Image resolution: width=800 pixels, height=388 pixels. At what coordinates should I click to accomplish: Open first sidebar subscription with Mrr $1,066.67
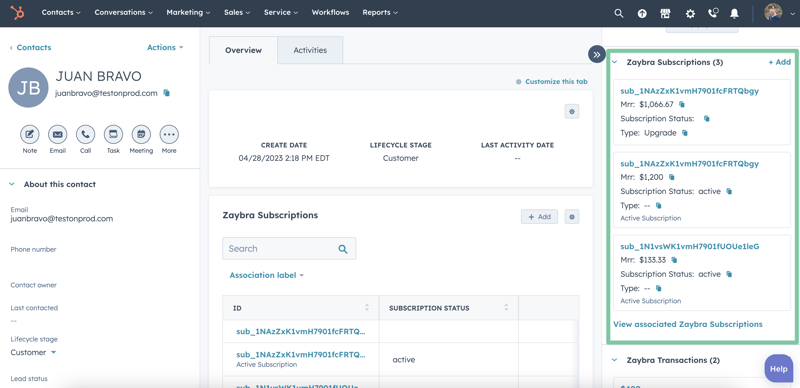tap(689, 91)
